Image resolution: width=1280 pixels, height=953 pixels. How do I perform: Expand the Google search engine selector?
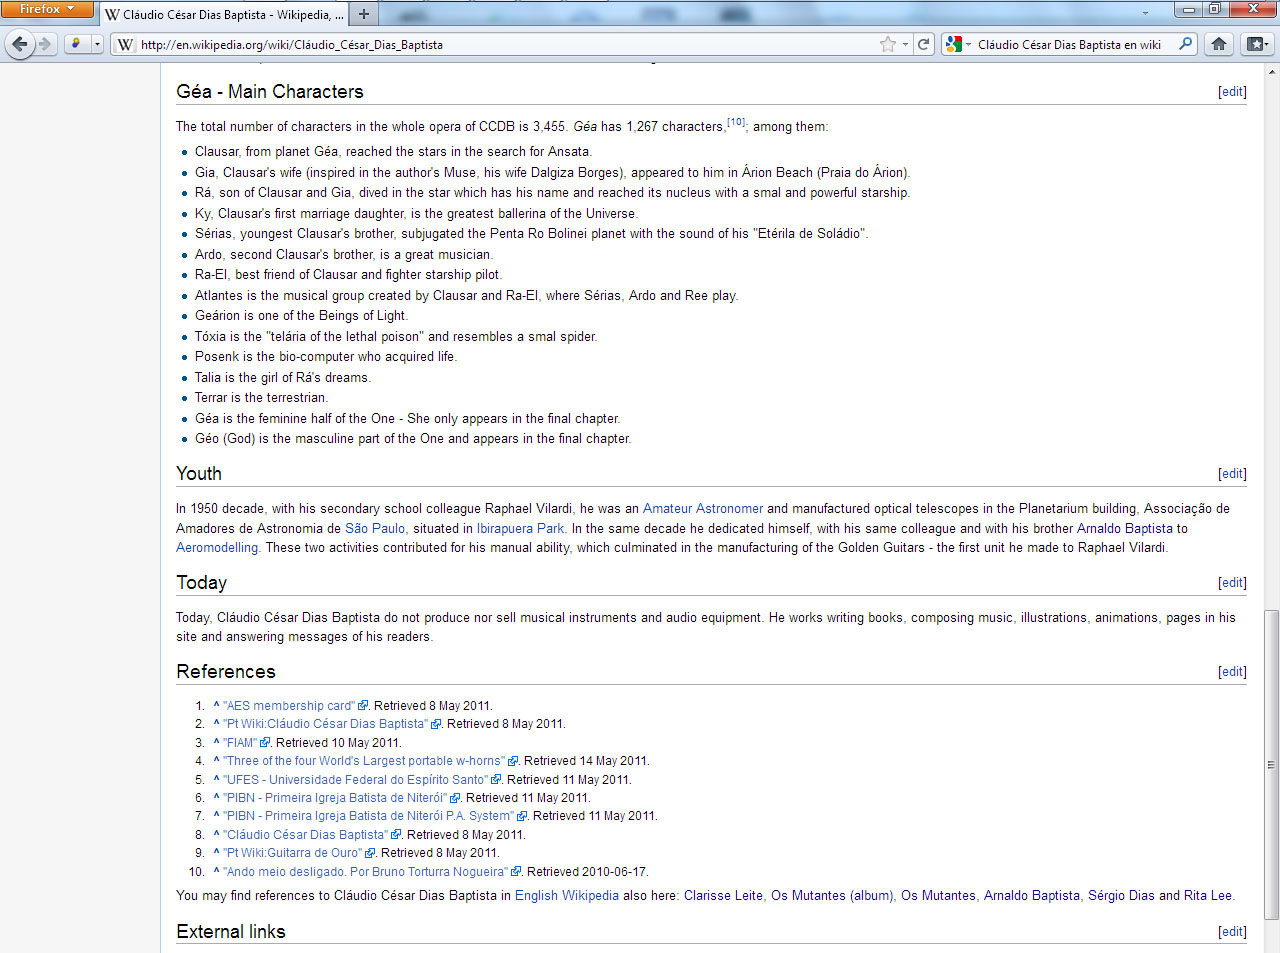pyautogui.click(x=959, y=44)
